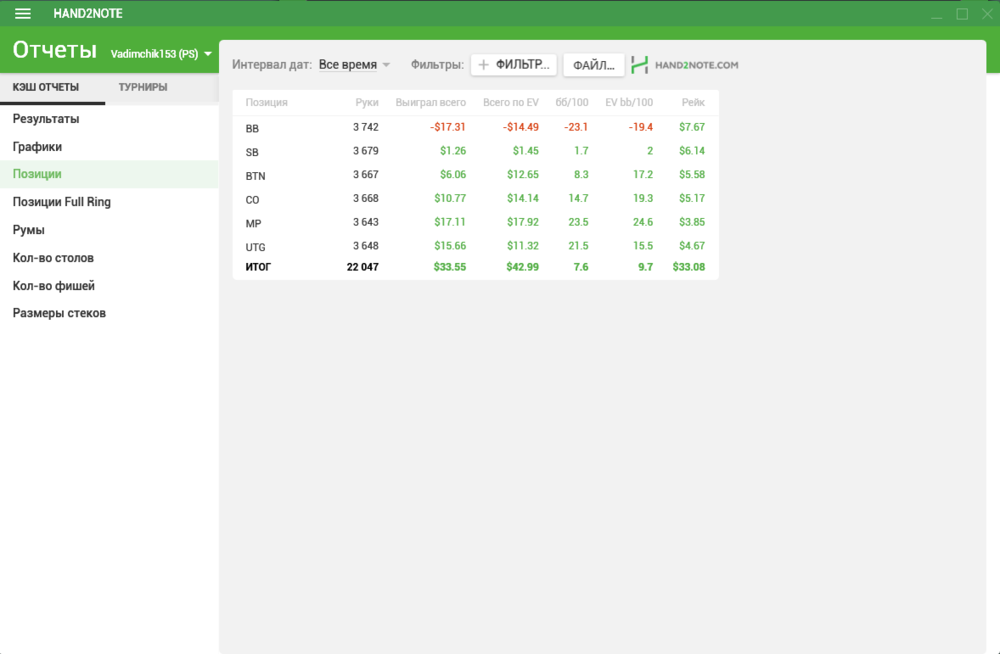The width and height of the screenshot is (1000, 654).
Task: Add a new filter with ФИЛЬТР button
Action: click(514, 65)
